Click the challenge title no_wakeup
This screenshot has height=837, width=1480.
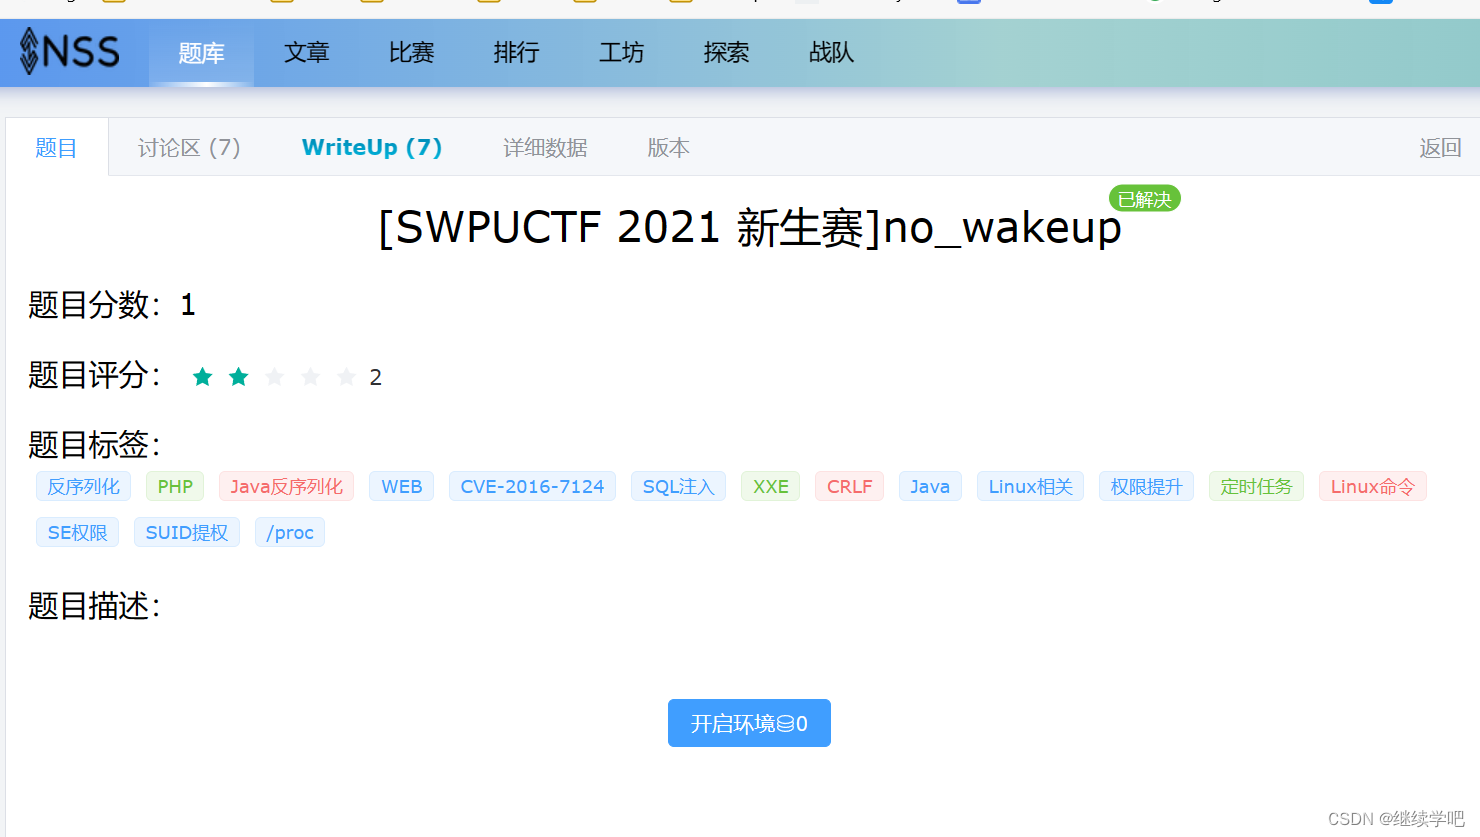[x=750, y=228]
